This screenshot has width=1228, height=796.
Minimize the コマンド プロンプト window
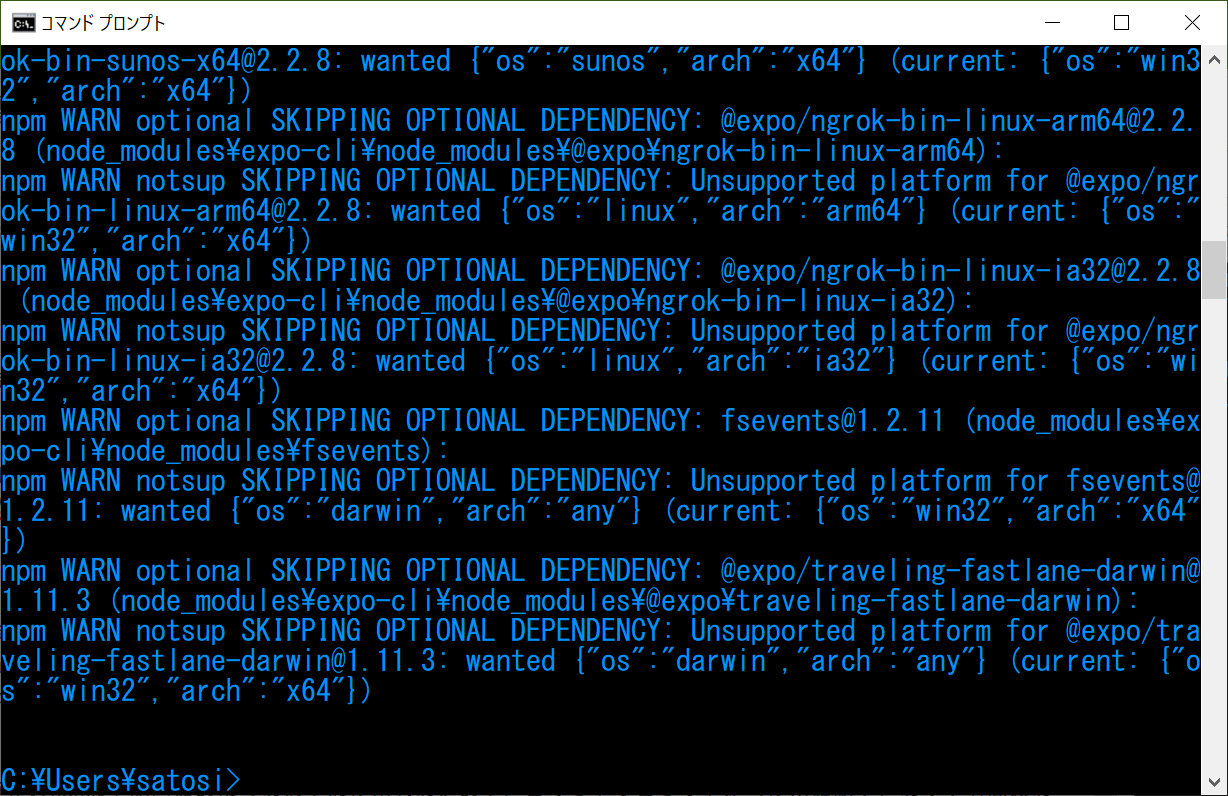tap(1052, 22)
